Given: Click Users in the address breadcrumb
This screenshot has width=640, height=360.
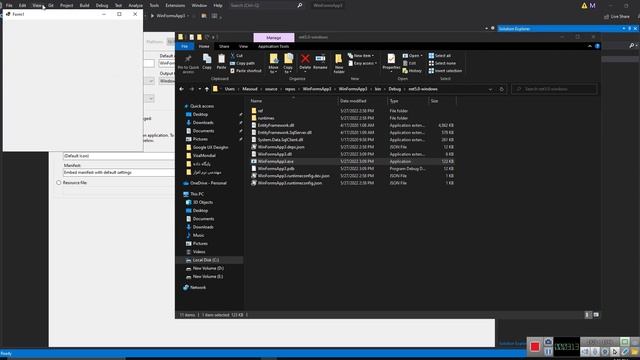Looking at the screenshot, I should 230,89.
